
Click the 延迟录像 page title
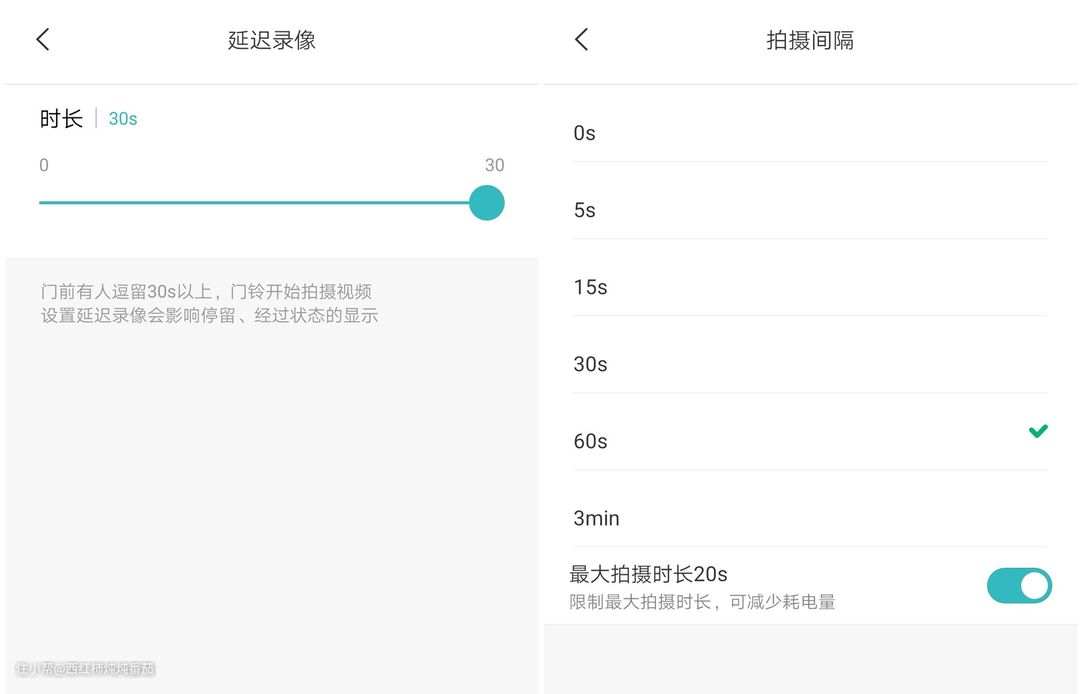[x=272, y=40]
